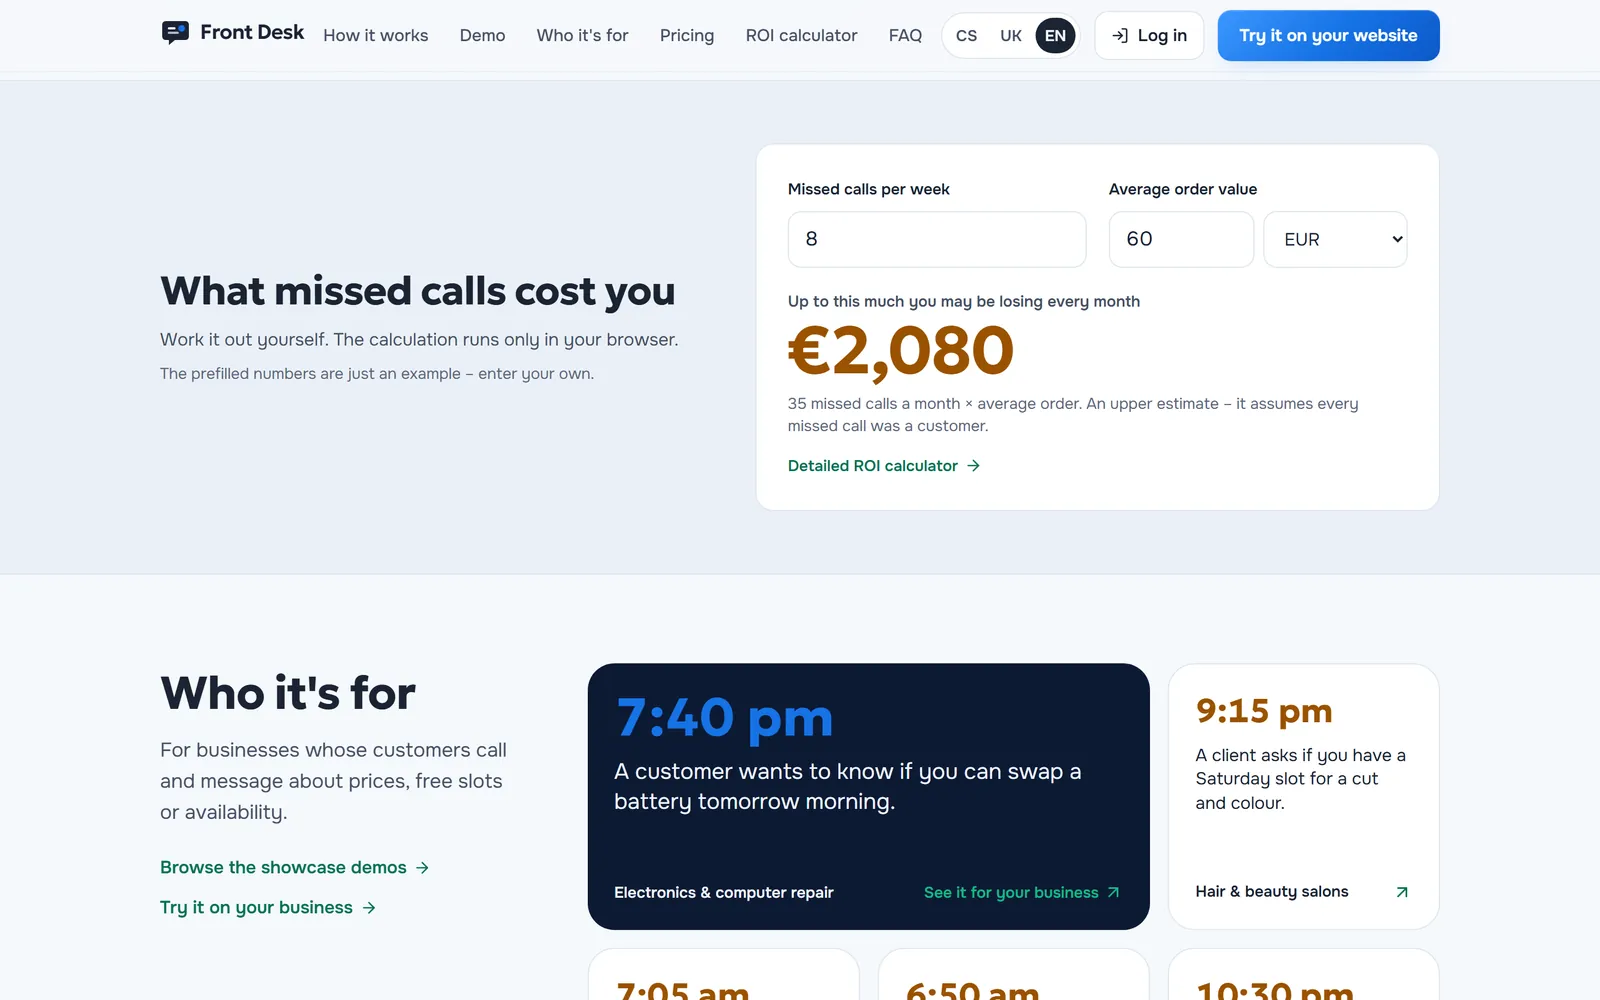Click the arrow icon after Browse the showcase demos
Viewport: 1600px width, 1000px height.
[x=423, y=868]
